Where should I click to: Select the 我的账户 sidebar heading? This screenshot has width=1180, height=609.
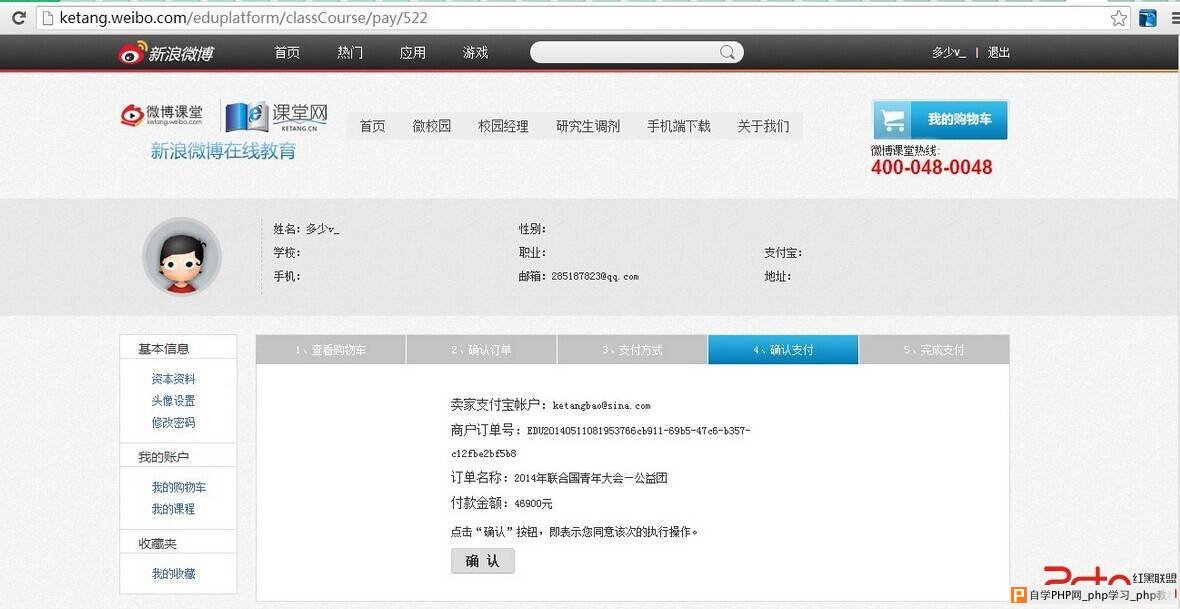tap(163, 457)
